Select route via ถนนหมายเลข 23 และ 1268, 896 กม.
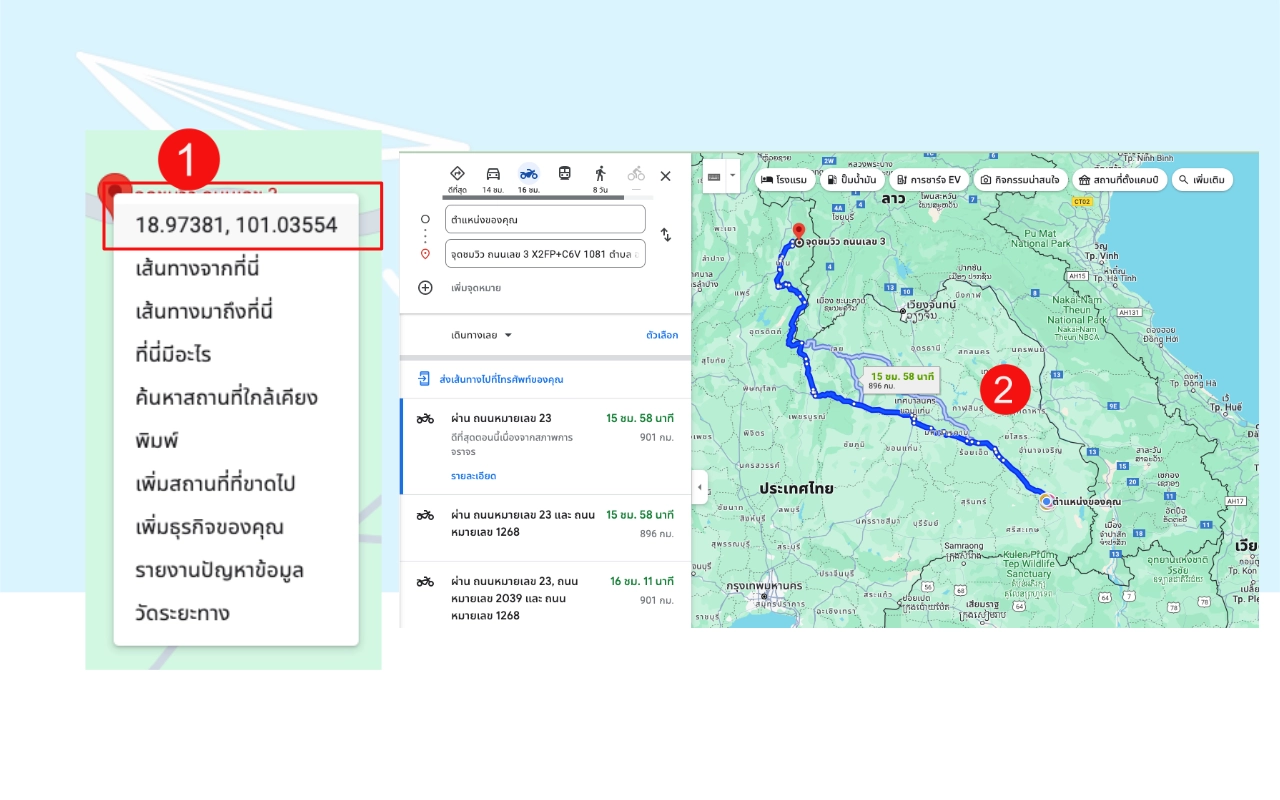 point(545,528)
